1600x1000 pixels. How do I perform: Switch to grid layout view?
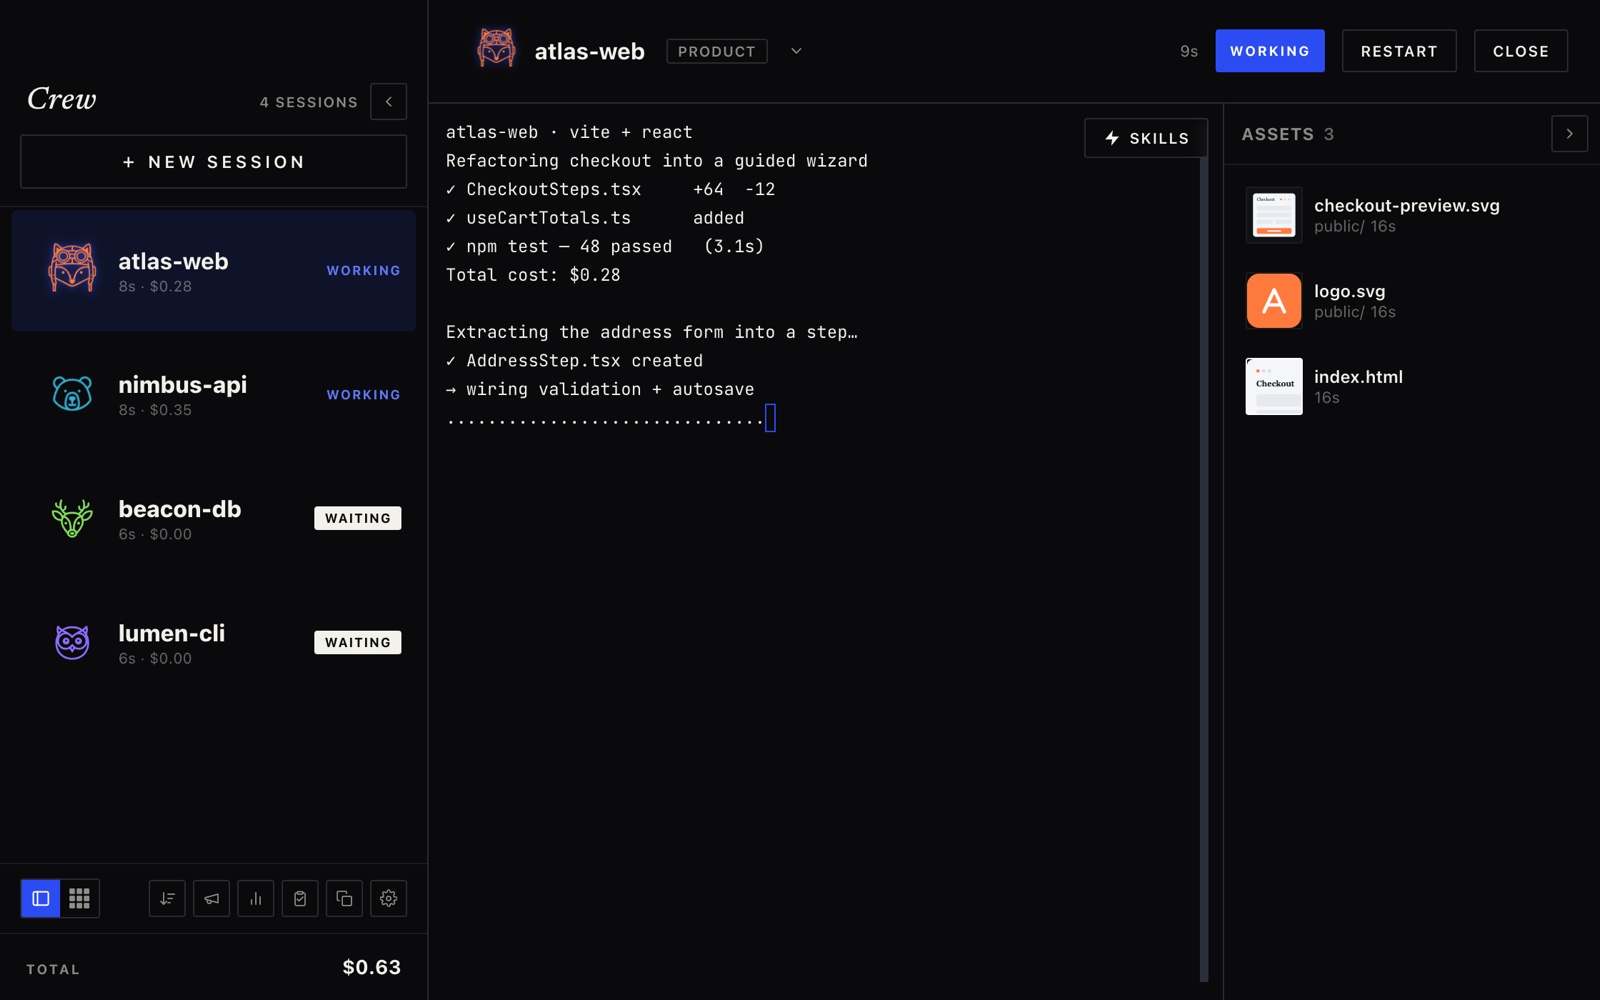pos(79,898)
